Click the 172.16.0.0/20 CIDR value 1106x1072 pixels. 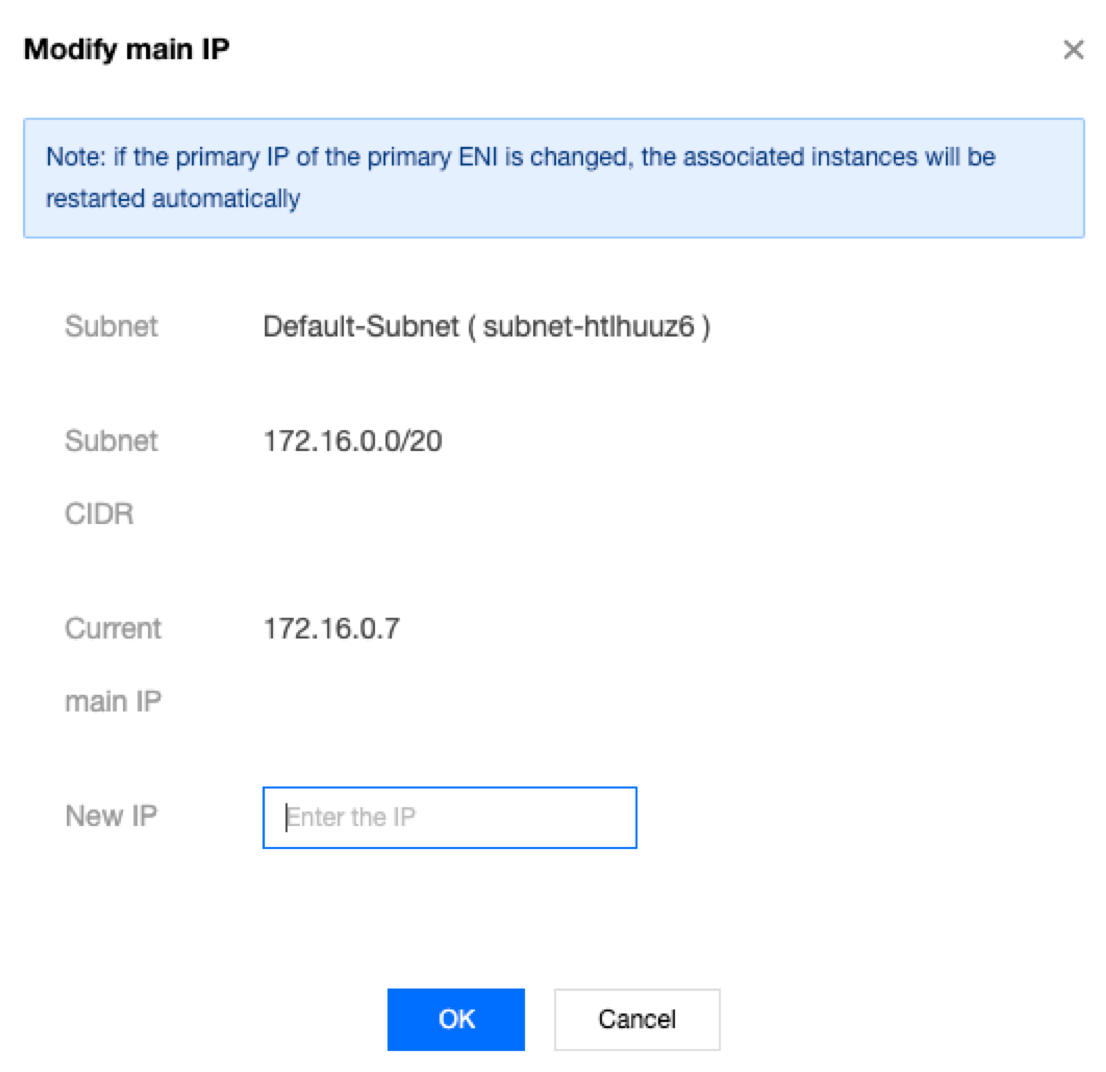point(353,441)
